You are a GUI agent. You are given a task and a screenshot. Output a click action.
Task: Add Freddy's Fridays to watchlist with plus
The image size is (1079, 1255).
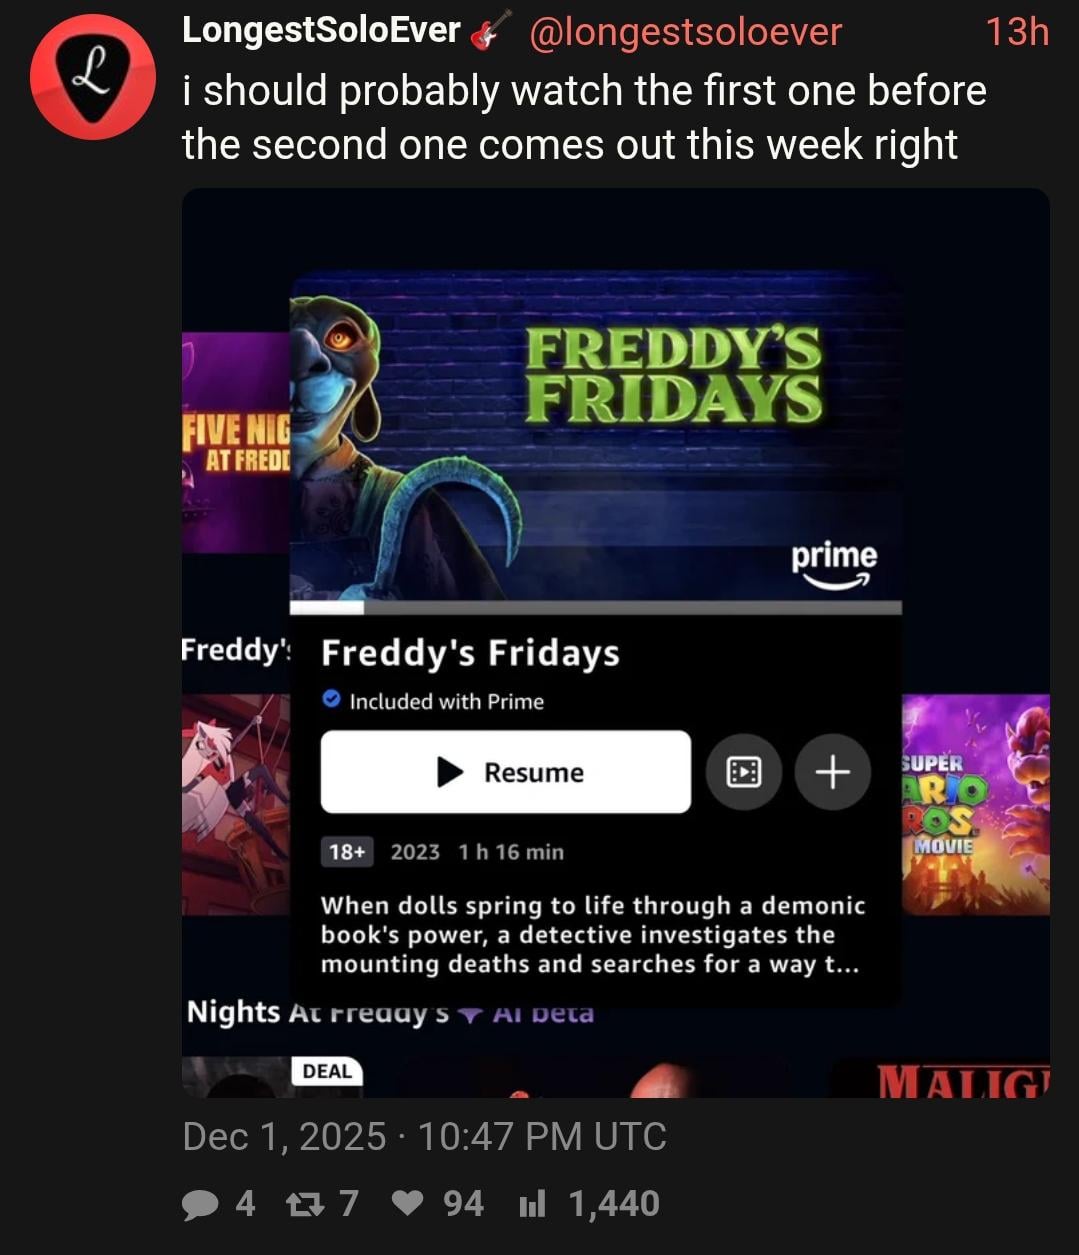pyautogui.click(x=832, y=772)
